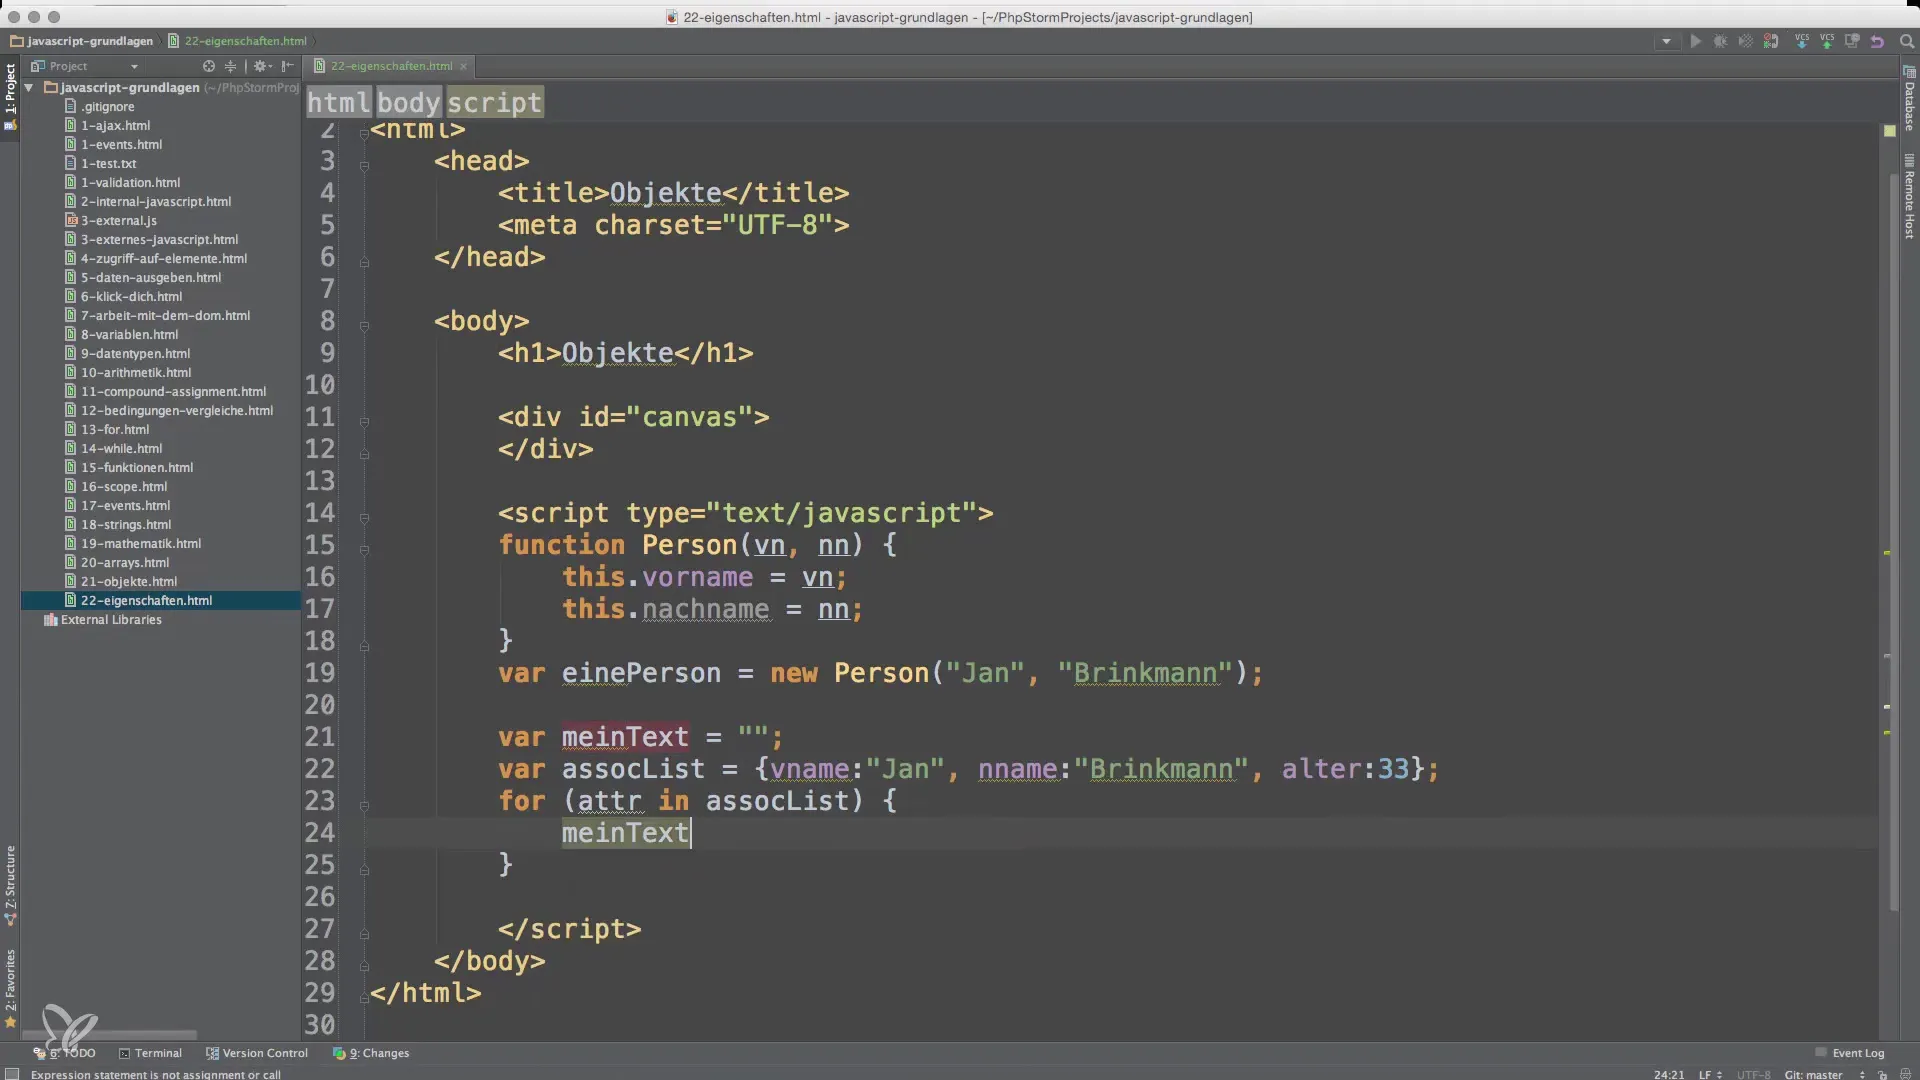
Task: Click cursor position 24:21 in status bar
Action: (1668, 1074)
